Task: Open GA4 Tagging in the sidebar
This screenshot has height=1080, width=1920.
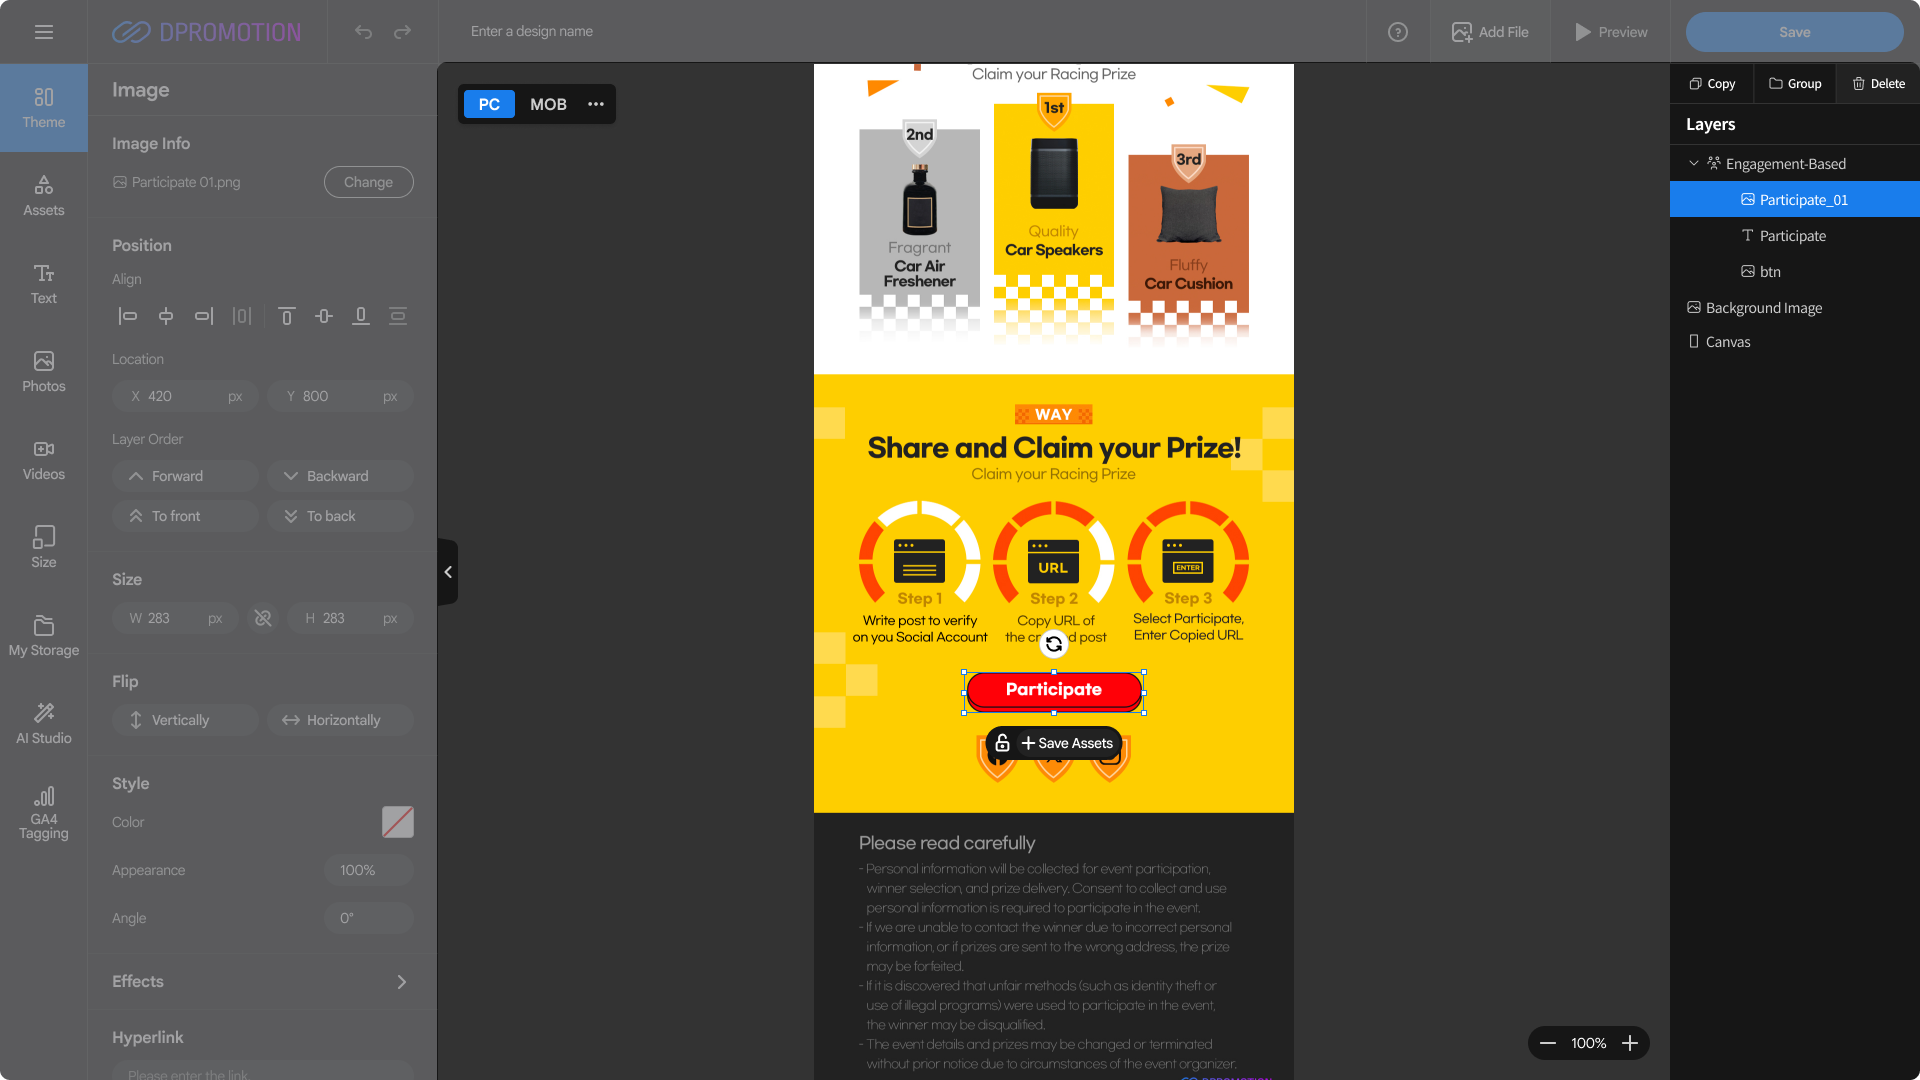Action: pyautogui.click(x=44, y=813)
